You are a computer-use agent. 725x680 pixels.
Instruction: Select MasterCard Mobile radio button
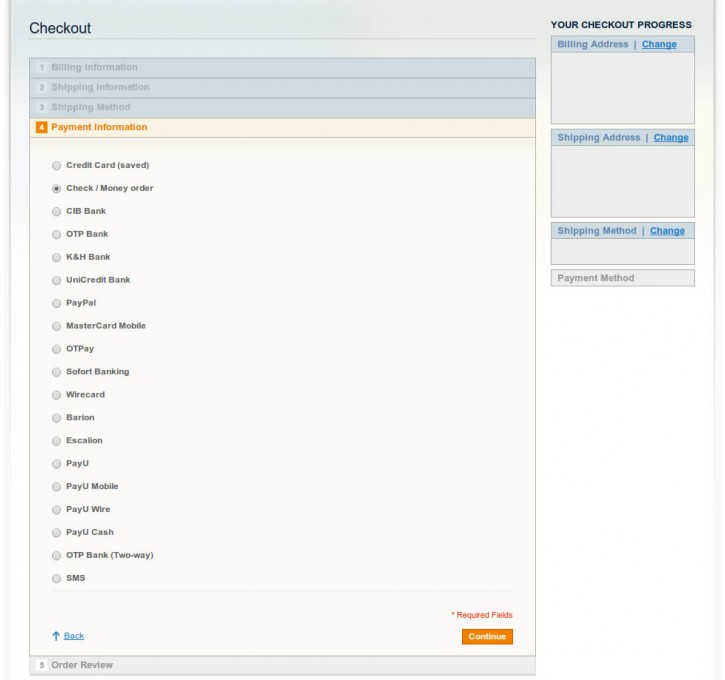click(56, 326)
